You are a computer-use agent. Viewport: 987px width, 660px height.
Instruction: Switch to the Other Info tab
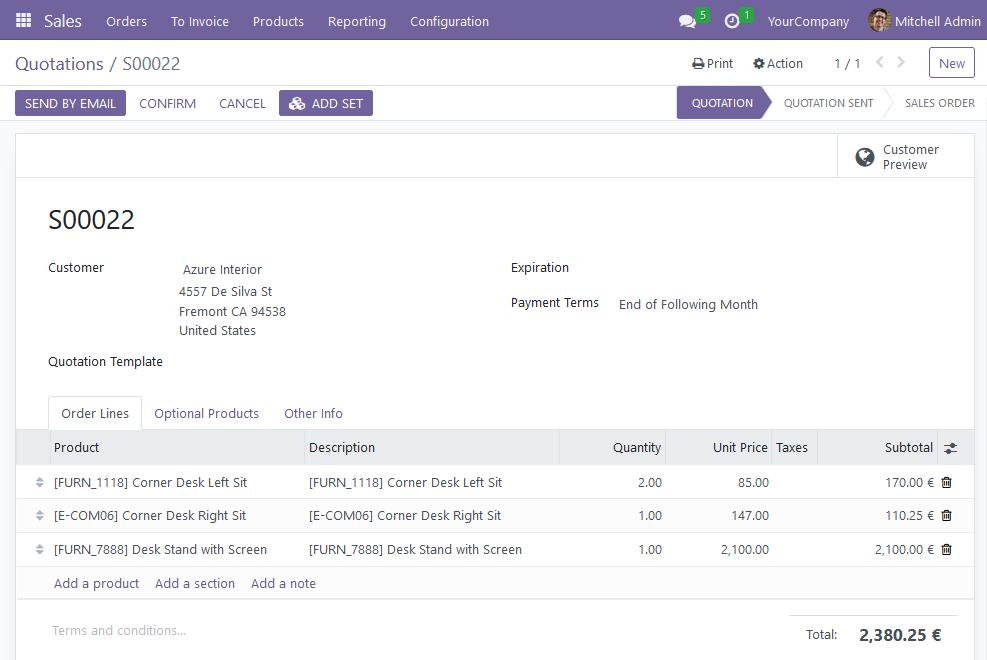tap(313, 413)
